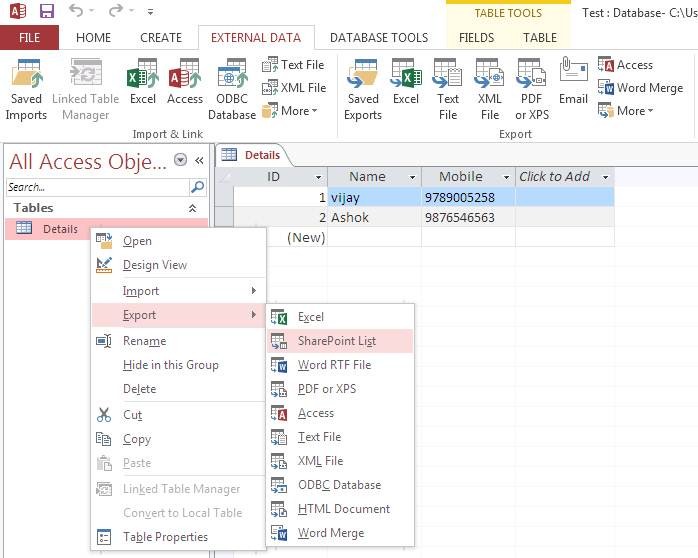Viewport: 698px width, 558px height.
Task: Select HTML Document in Export submenu
Action: [x=340, y=509]
